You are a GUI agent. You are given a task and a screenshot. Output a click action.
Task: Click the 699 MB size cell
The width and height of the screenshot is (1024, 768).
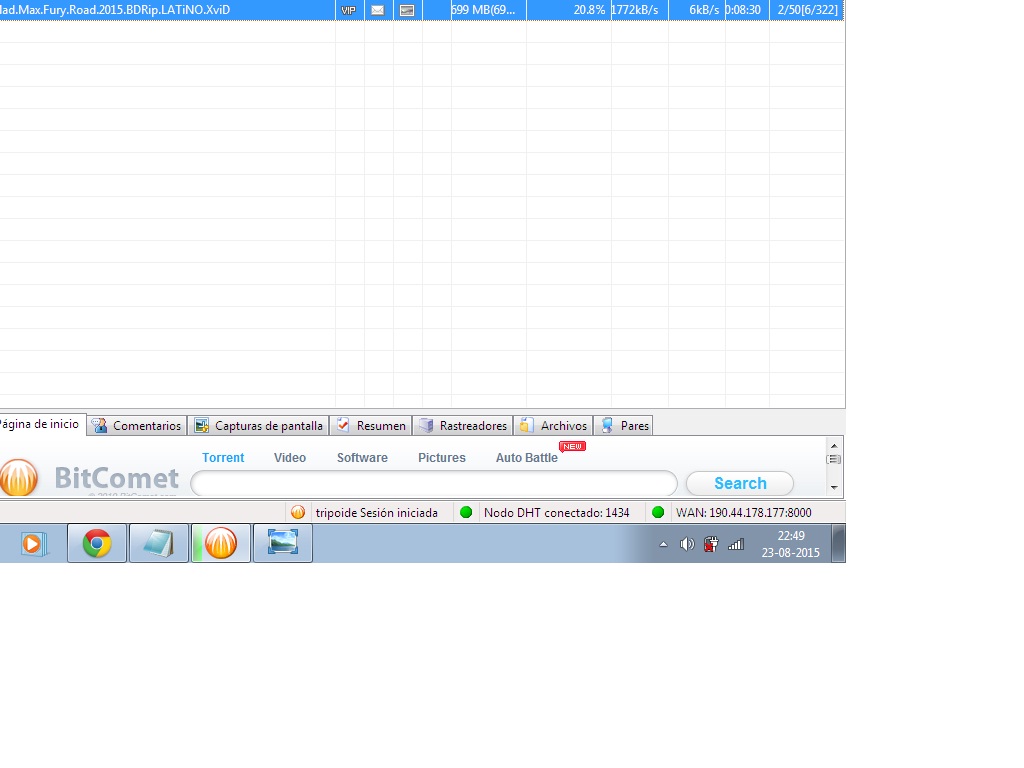pyautogui.click(x=483, y=10)
